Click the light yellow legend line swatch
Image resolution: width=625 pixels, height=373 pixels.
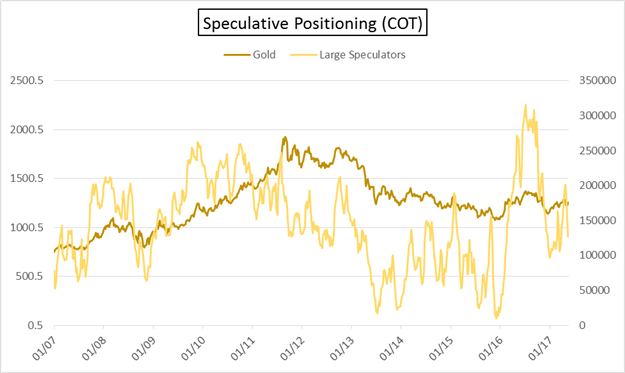[x=303, y=55]
